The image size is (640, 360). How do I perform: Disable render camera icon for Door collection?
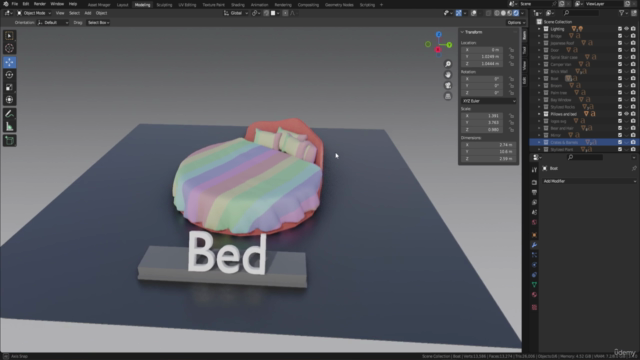click(x=633, y=50)
